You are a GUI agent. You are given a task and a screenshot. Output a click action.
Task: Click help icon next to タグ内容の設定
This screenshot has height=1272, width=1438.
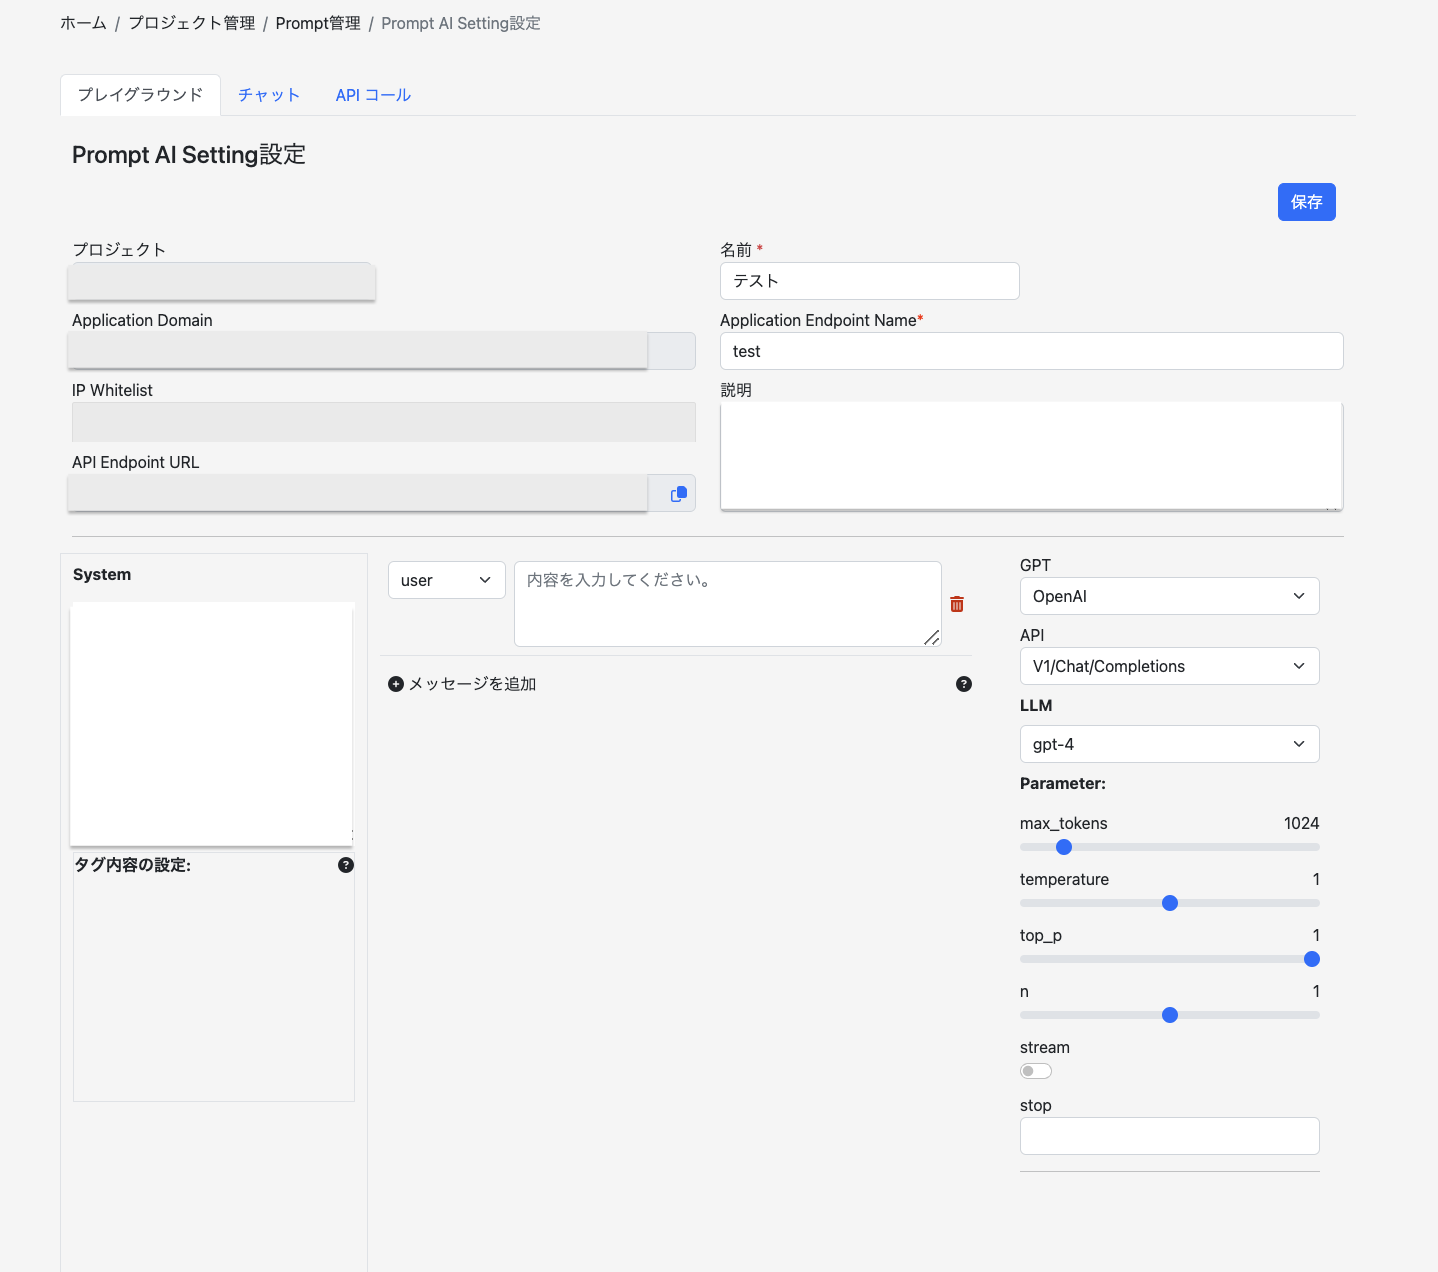346,865
